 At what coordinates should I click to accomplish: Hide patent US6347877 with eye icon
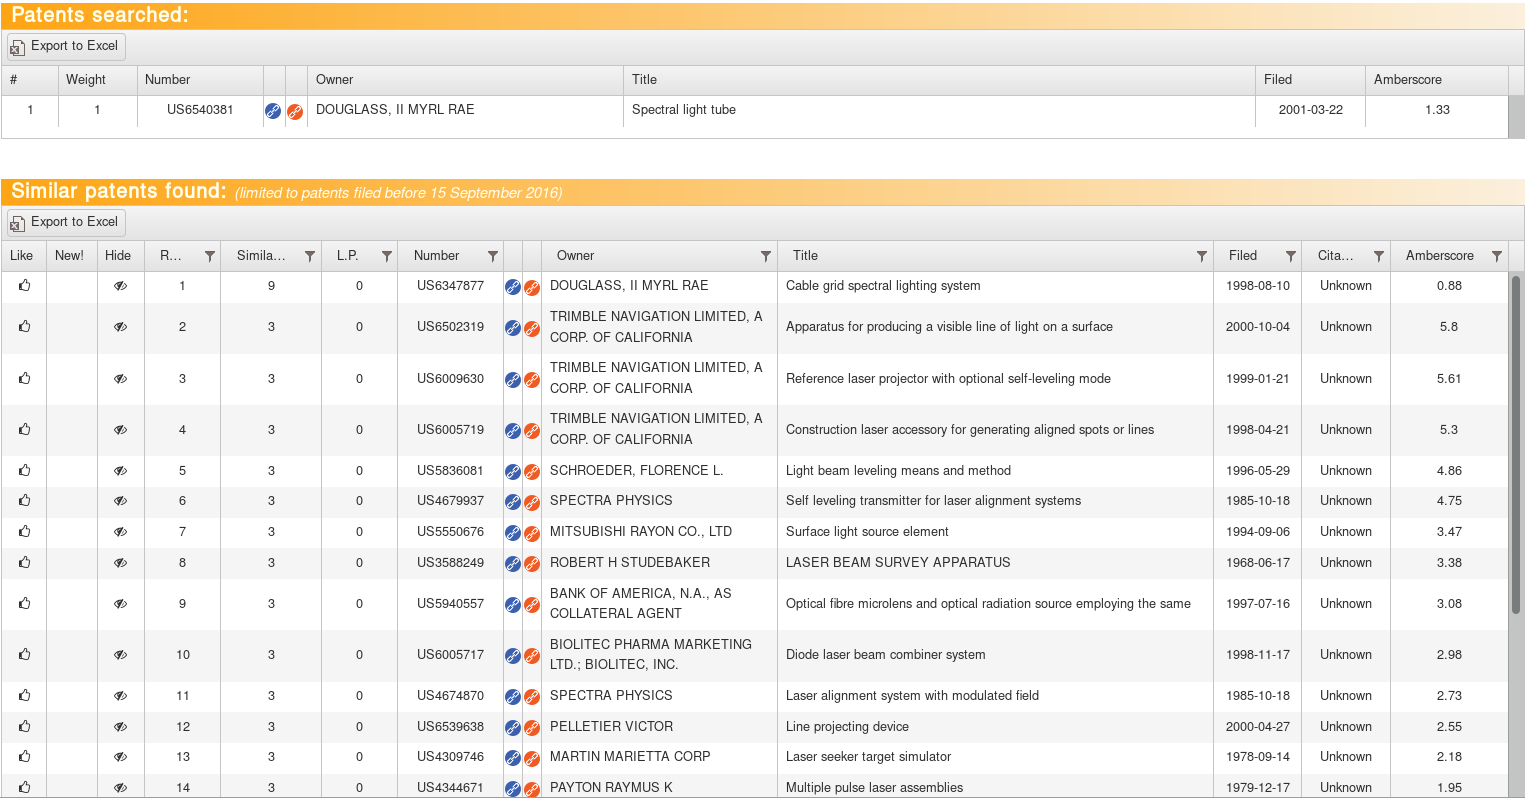[120, 286]
